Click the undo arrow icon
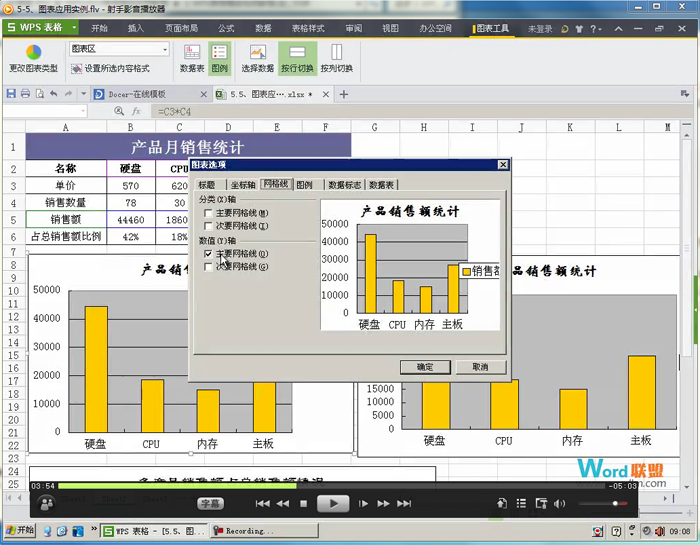 (x=54, y=93)
